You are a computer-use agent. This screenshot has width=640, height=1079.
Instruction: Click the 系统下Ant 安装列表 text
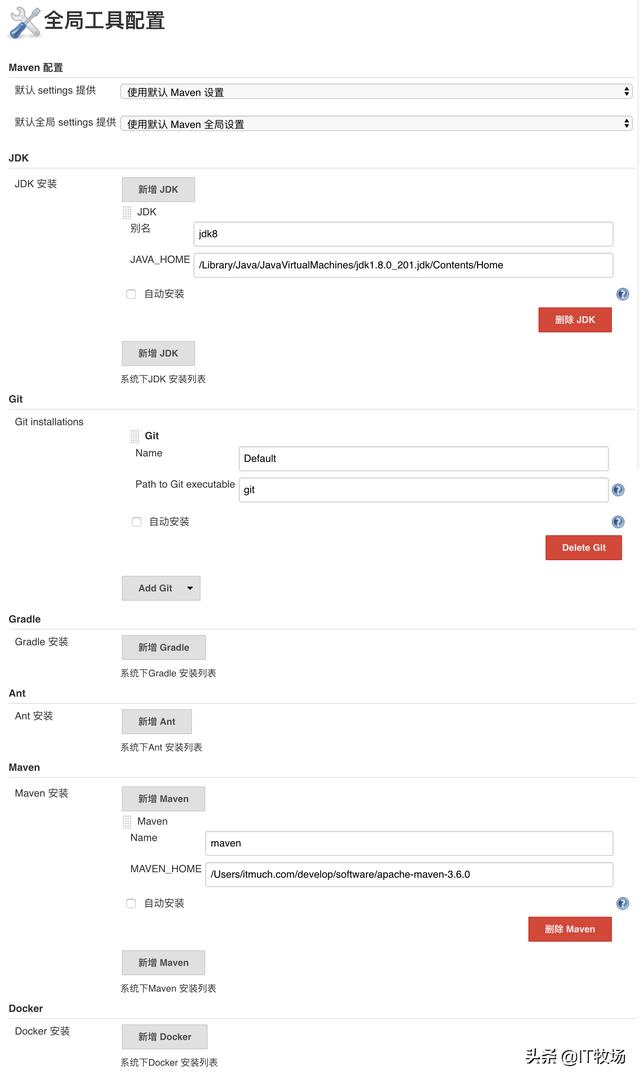pyautogui.click(x=162, y=747)
